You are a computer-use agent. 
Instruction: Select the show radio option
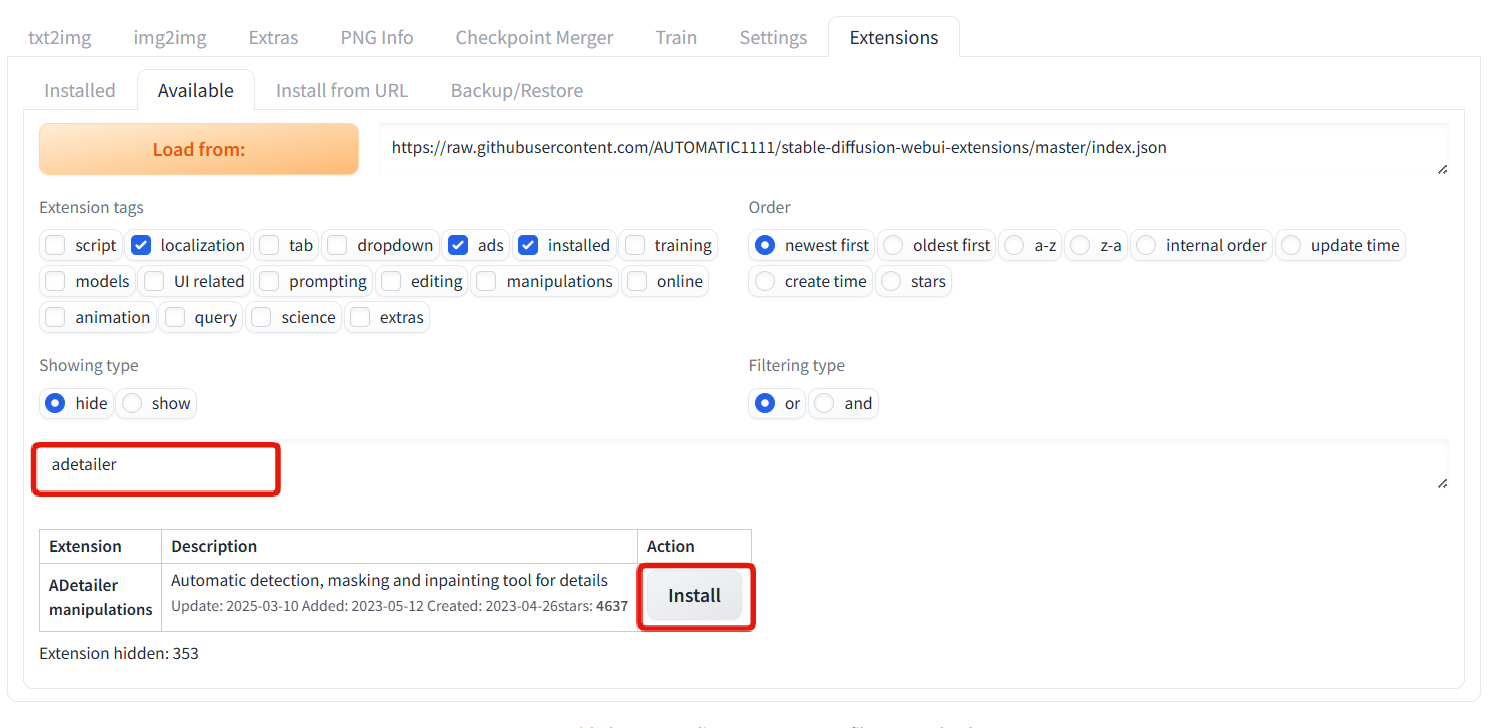pyautogui.click(x=132, y=403)
